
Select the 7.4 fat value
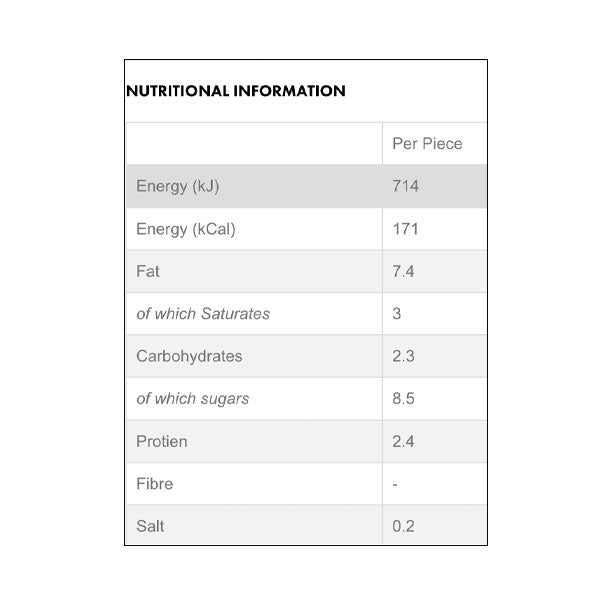[x=404, y=272]
